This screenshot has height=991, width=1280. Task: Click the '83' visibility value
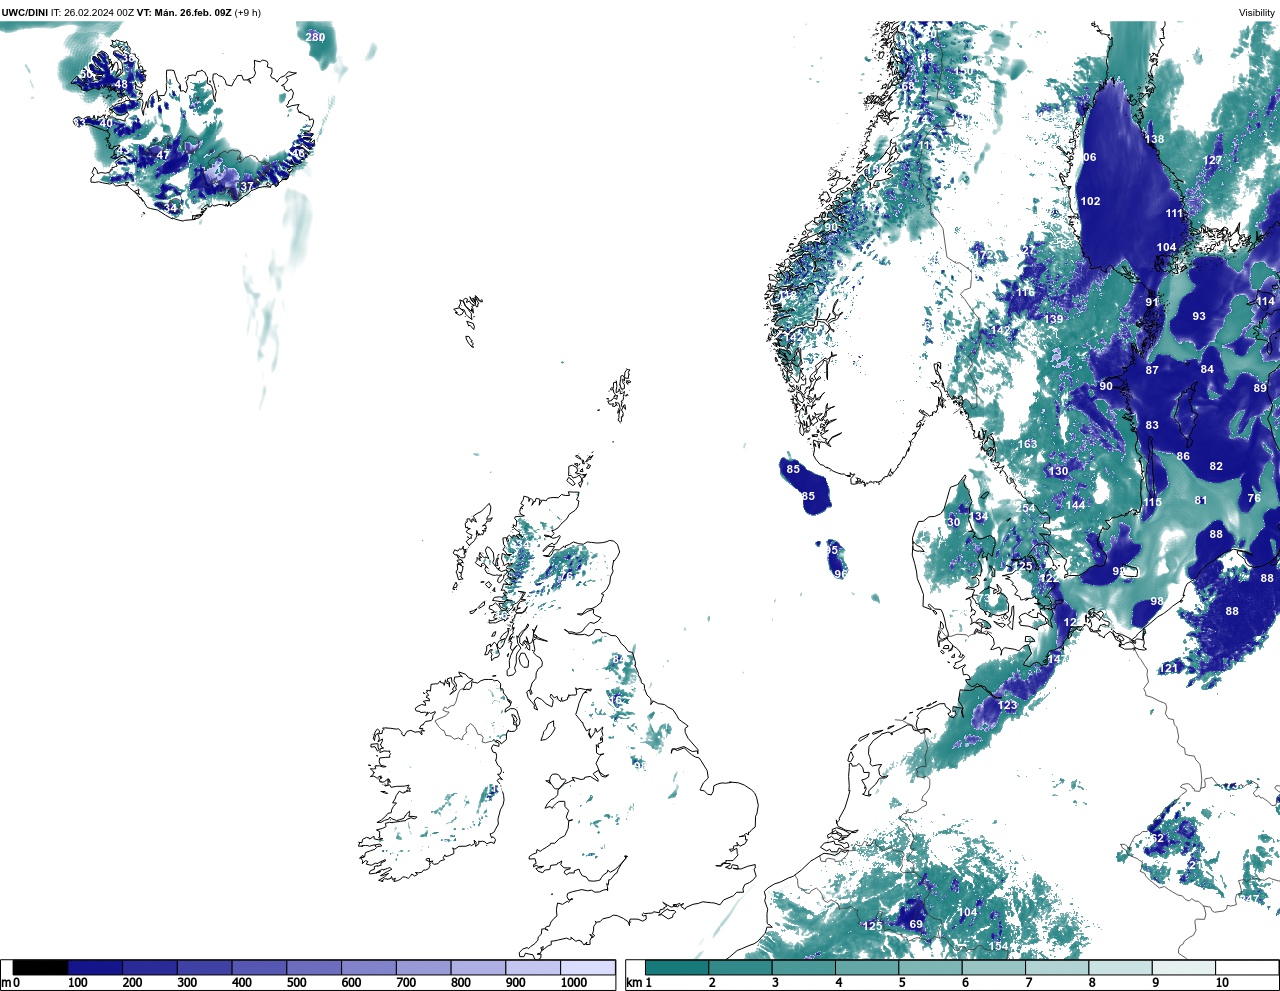tap(1152, 425)
